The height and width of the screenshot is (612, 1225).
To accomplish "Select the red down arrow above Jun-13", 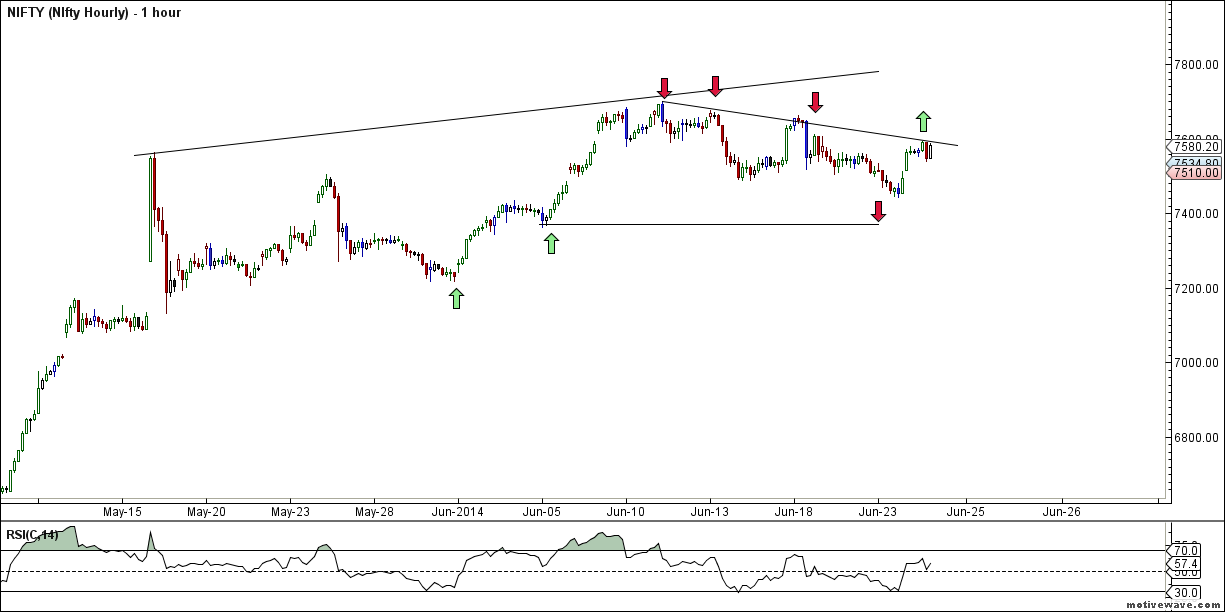I will [715, 86].
